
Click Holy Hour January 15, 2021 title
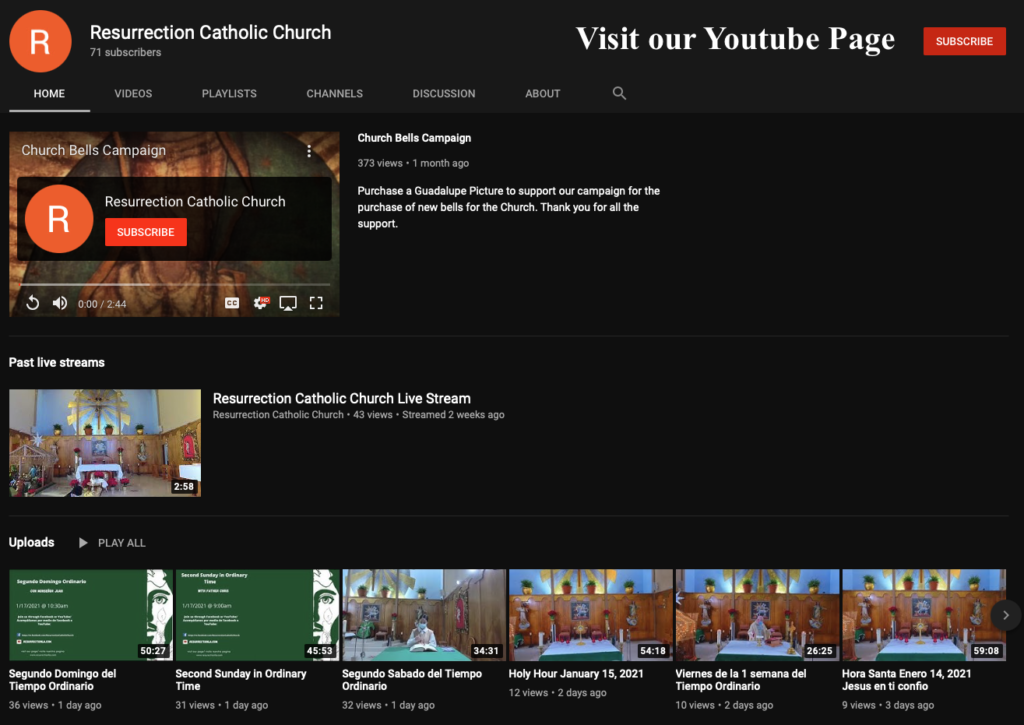pos(576,673)
